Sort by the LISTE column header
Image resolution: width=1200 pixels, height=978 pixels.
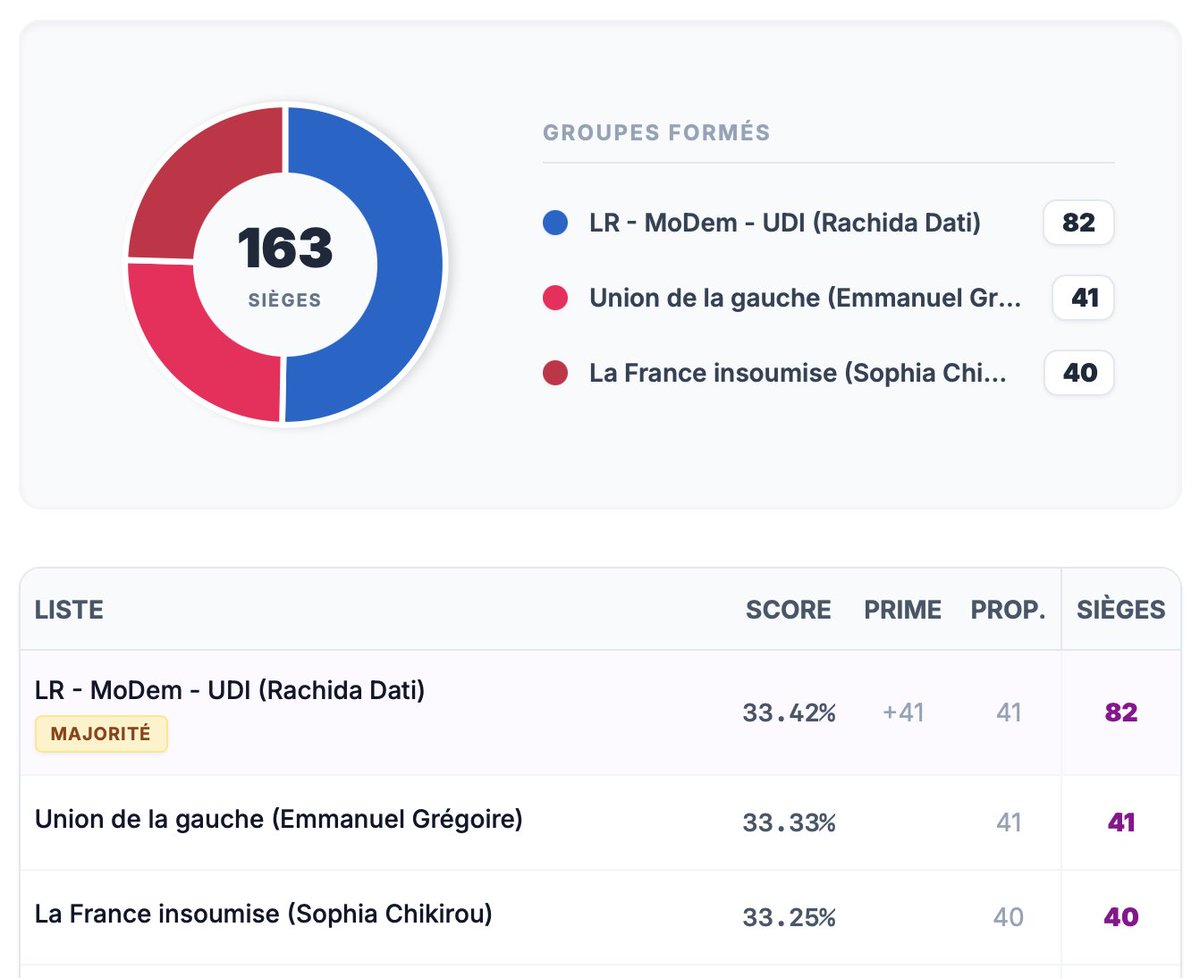click(x=69, y=610)
